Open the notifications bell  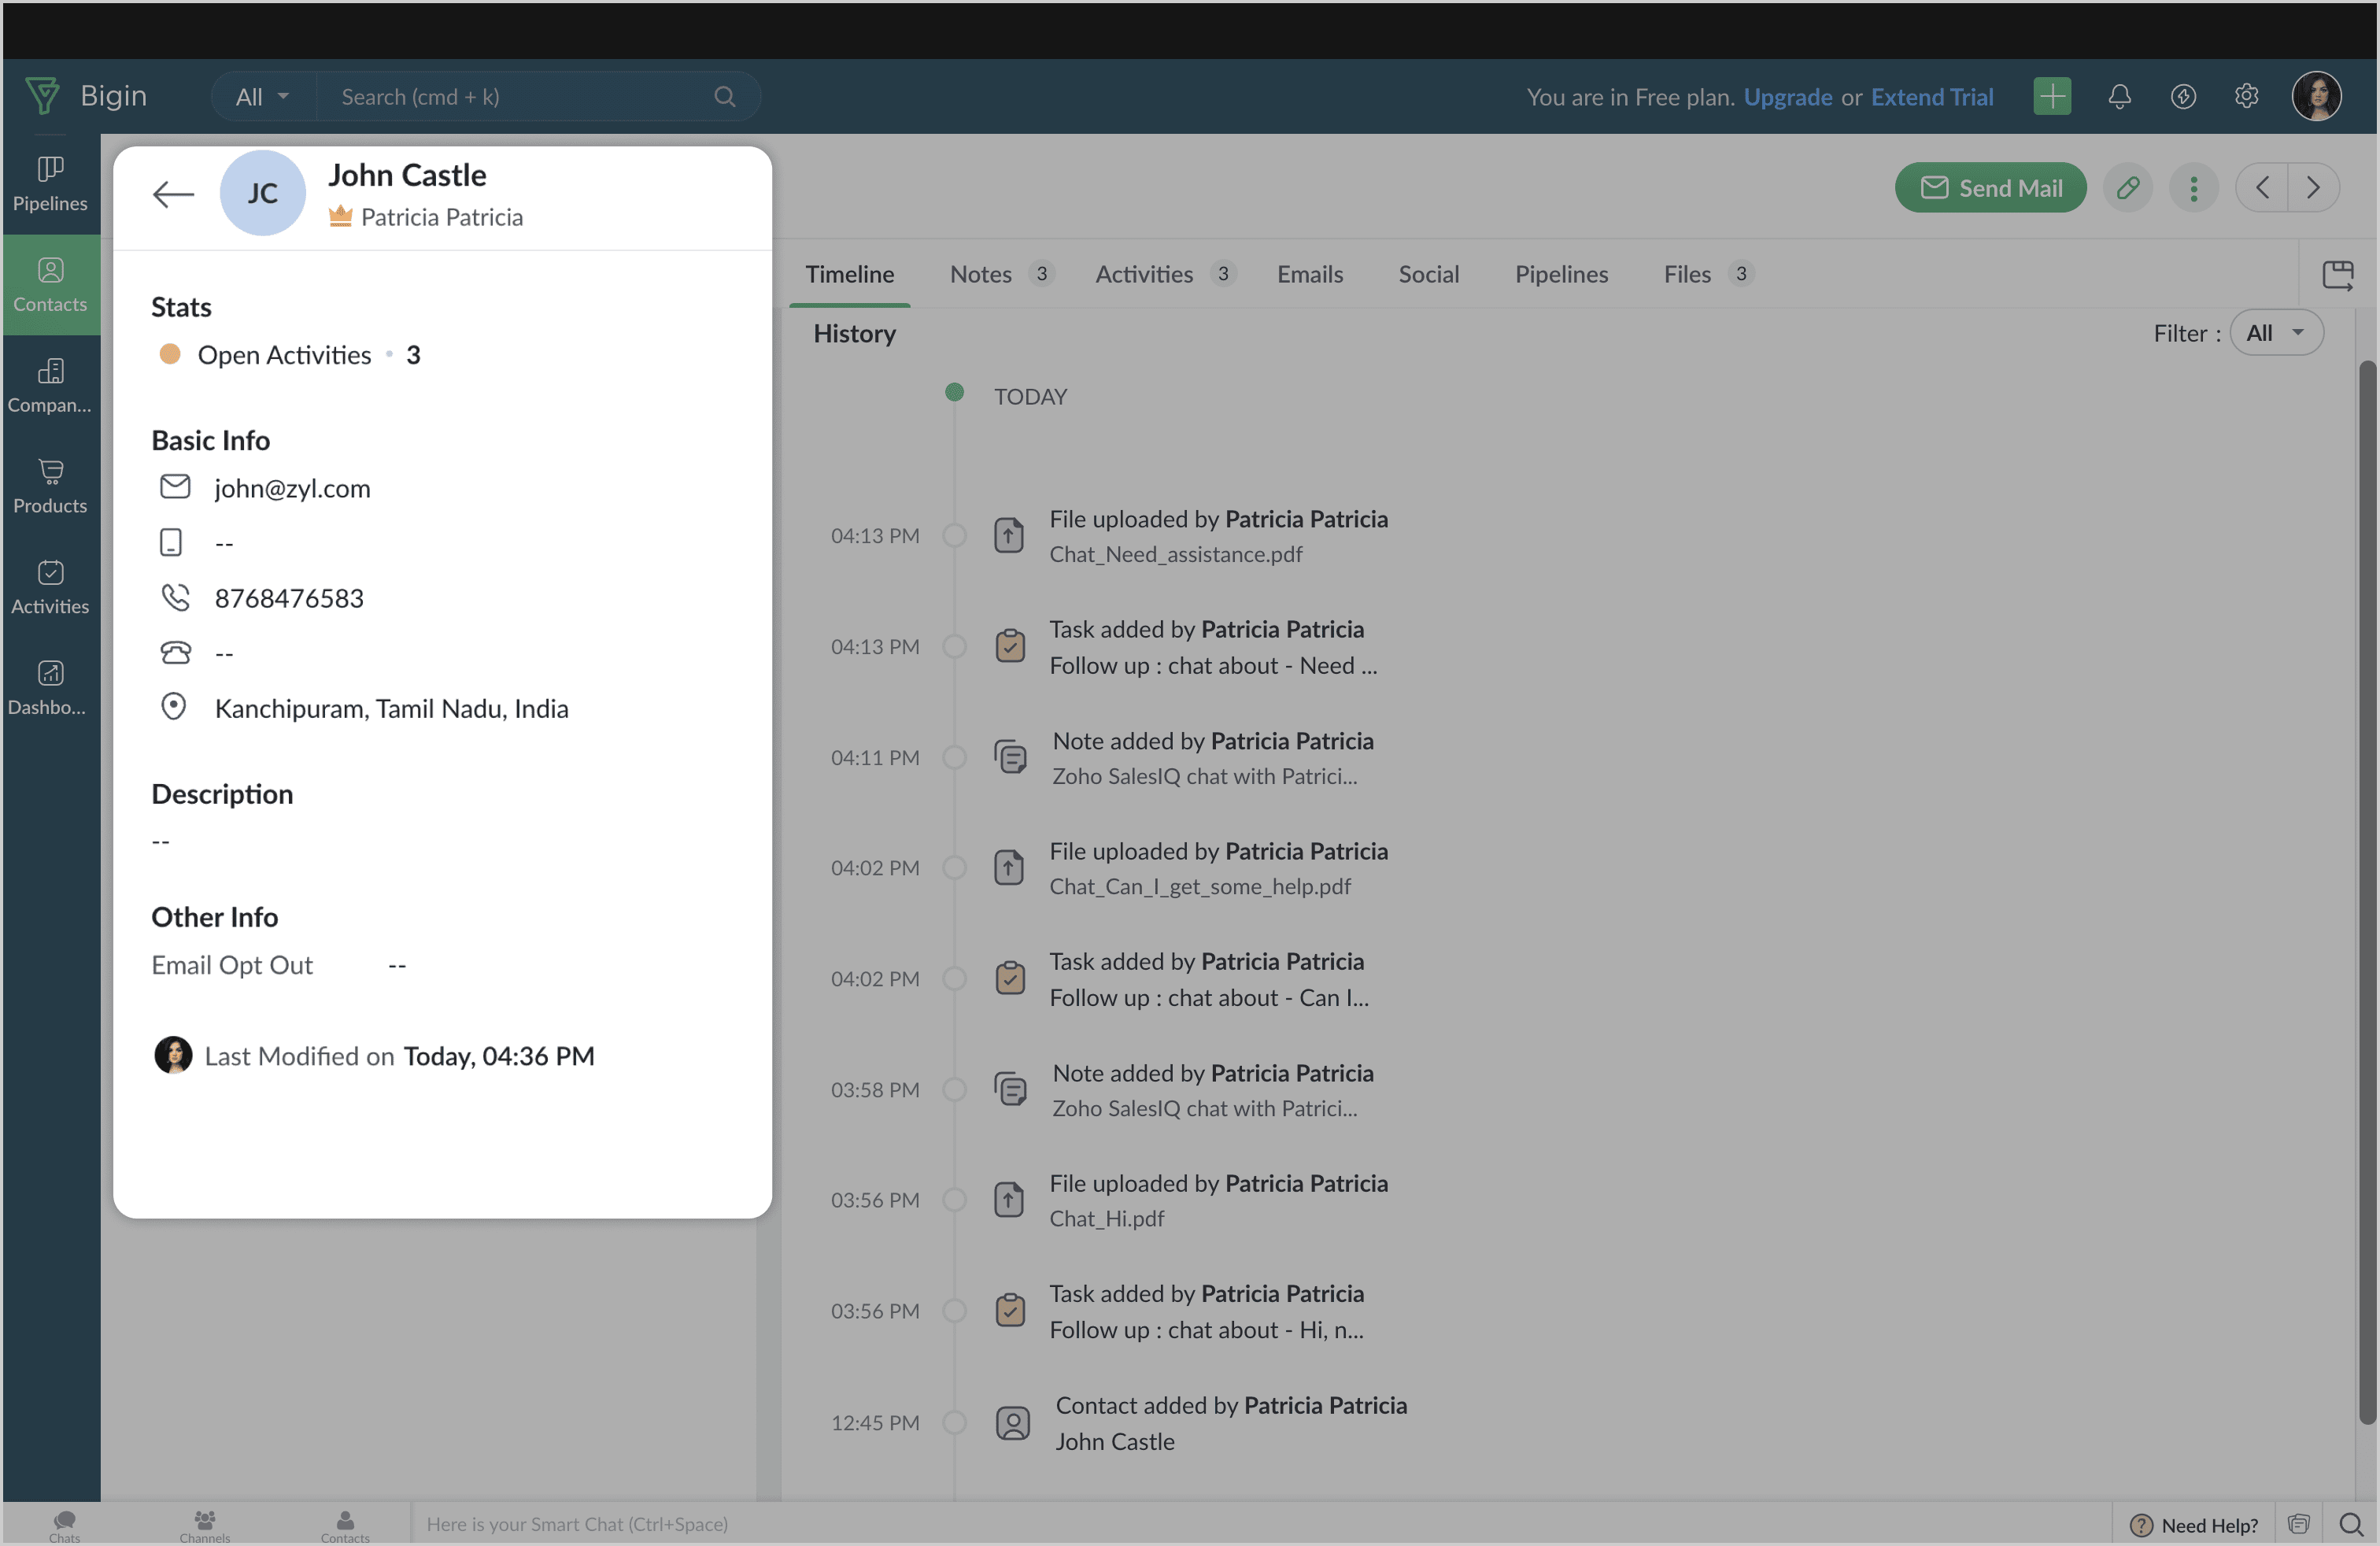click(2119, 97)
